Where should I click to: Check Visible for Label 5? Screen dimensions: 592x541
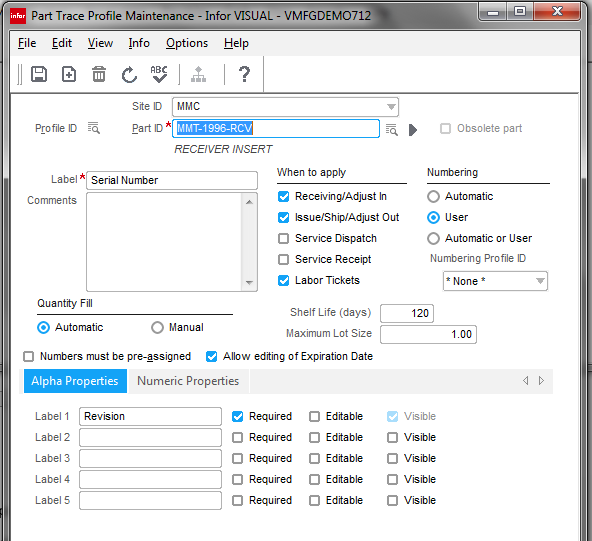coord(393,501)
